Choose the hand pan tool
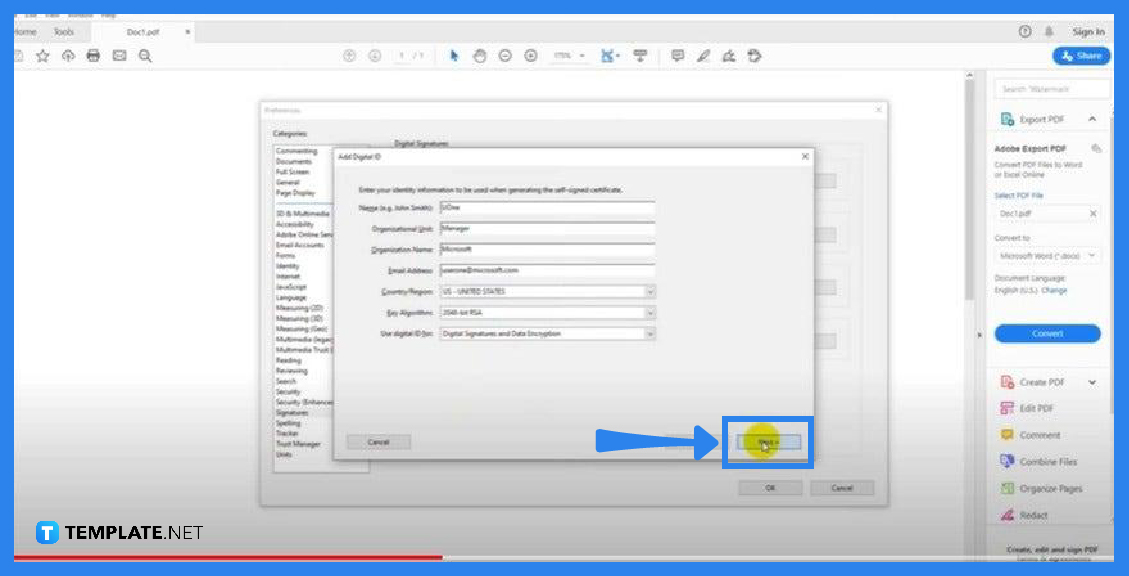Screen dimensions: 1129x576 (480, 55)
